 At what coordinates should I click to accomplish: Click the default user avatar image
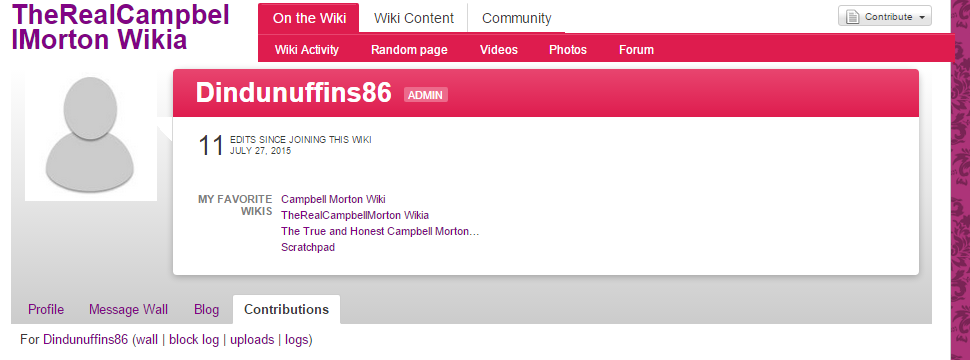[90, 135]
